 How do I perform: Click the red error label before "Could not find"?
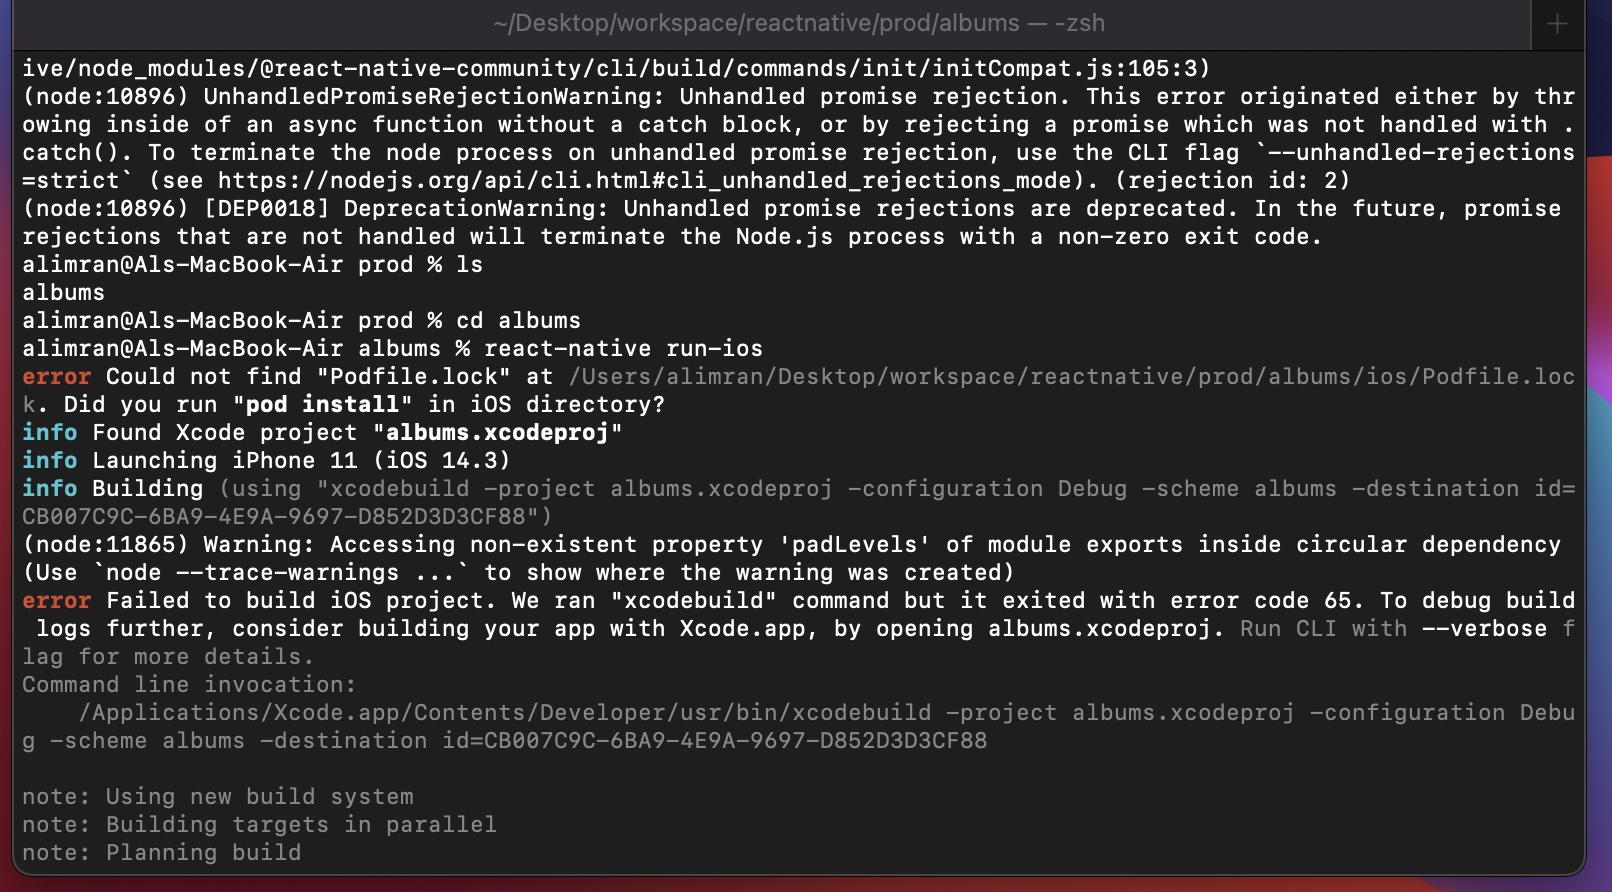56,377
